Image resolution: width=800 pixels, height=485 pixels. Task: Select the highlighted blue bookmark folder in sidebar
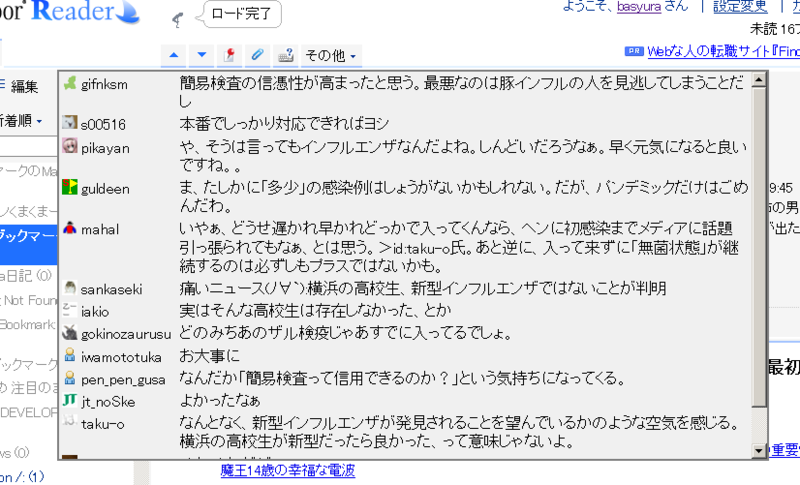[x=29, y=244]
